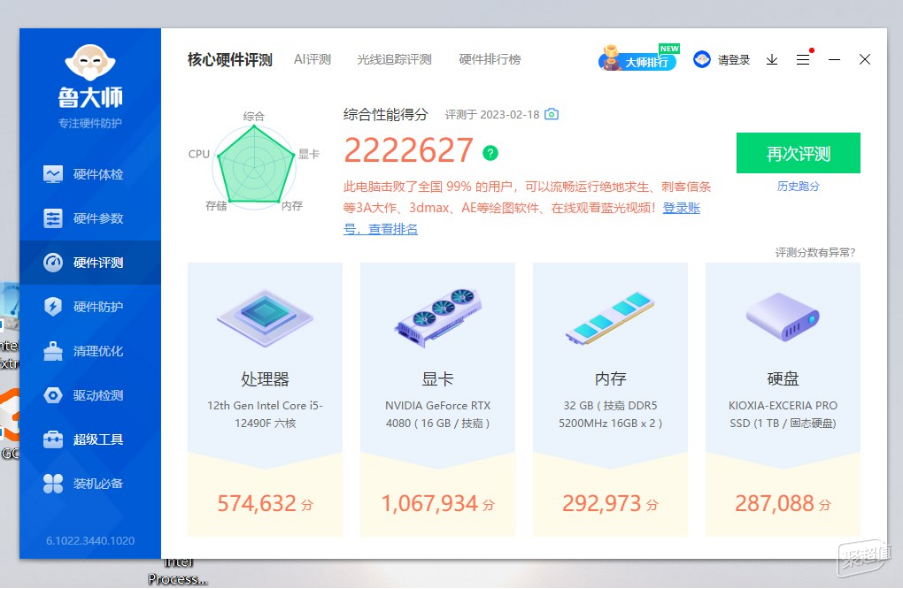This screenshot has width=903, height=589.
Task: Select 硬件评测 in the sidebar
Action: pos(90,263)
